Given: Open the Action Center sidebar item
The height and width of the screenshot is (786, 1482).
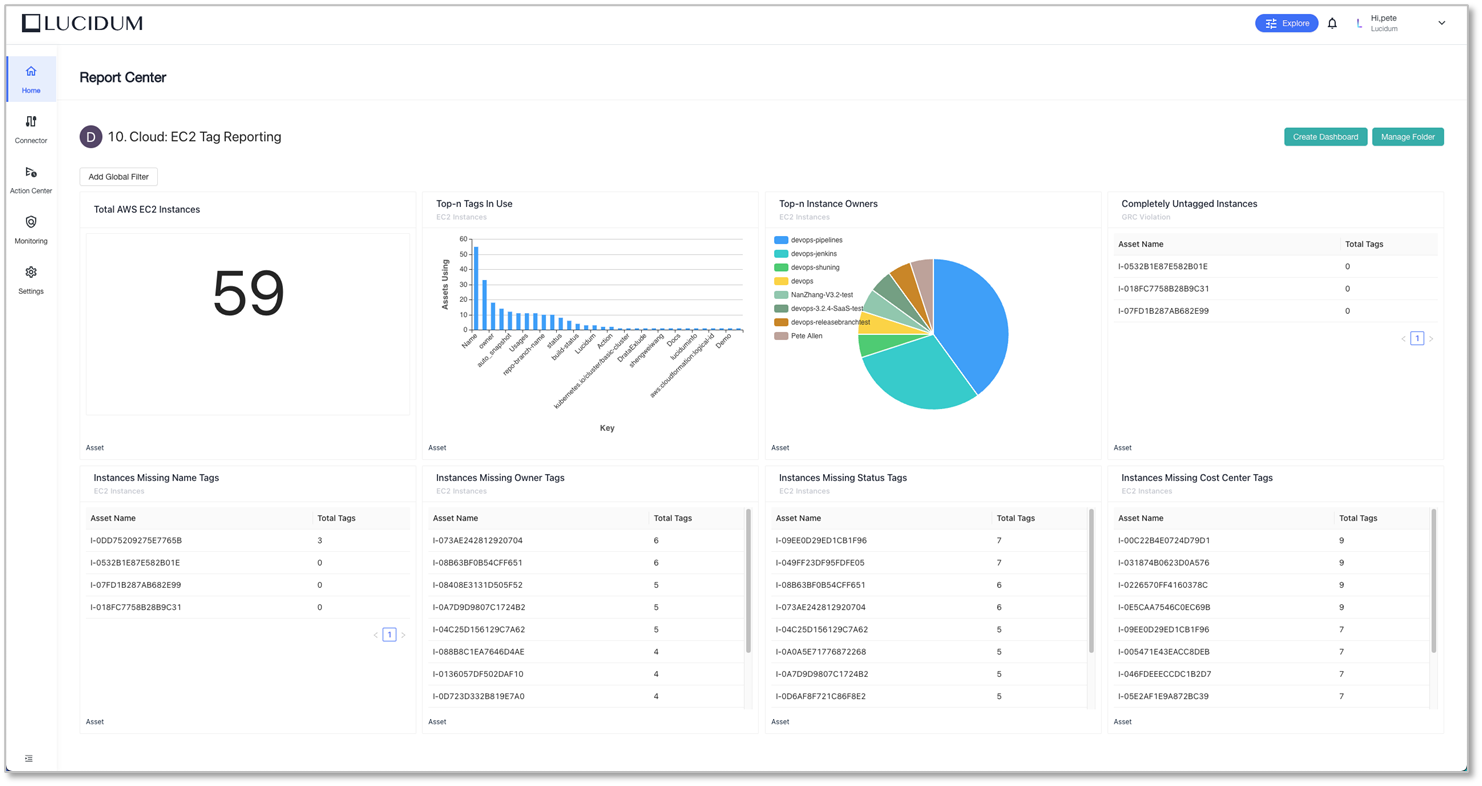Looking at the screenshot, I should 31,180.
